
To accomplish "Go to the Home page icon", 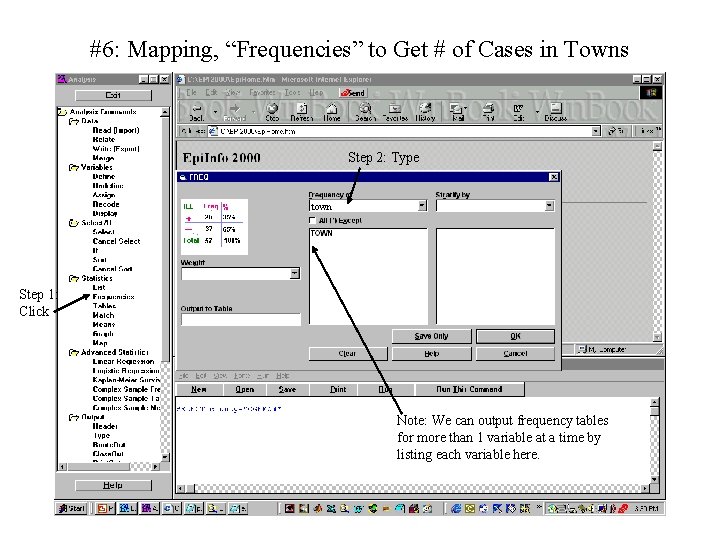I will click(332, 112).
